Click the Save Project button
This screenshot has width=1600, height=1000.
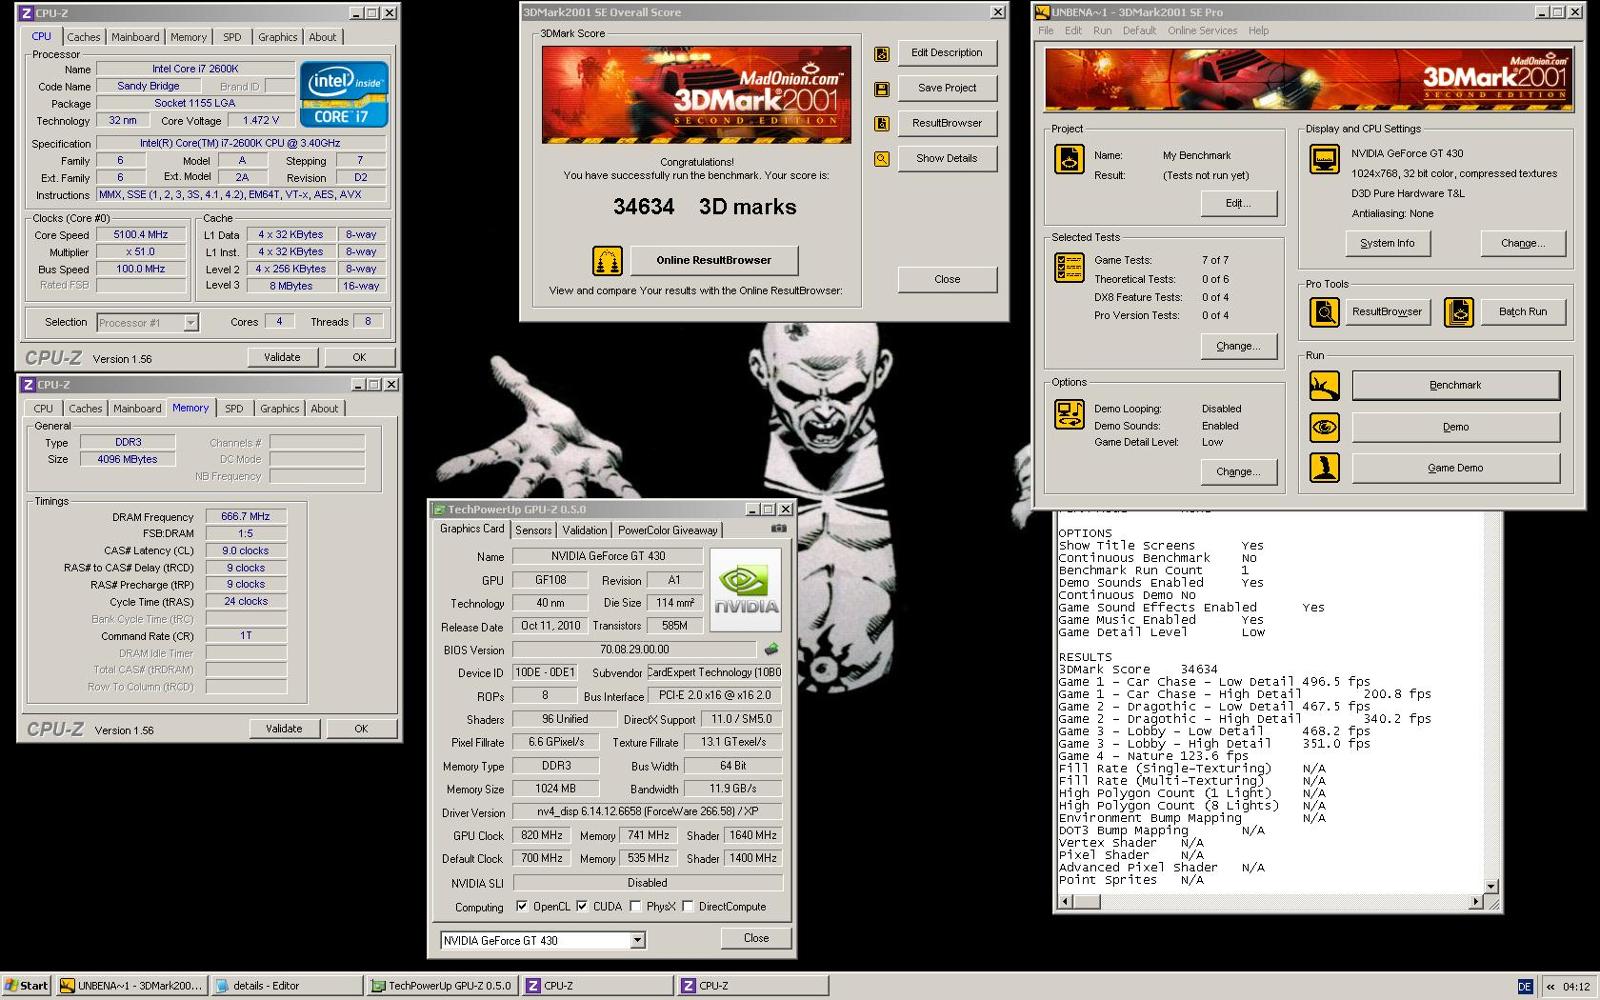(x=946, y=89)
